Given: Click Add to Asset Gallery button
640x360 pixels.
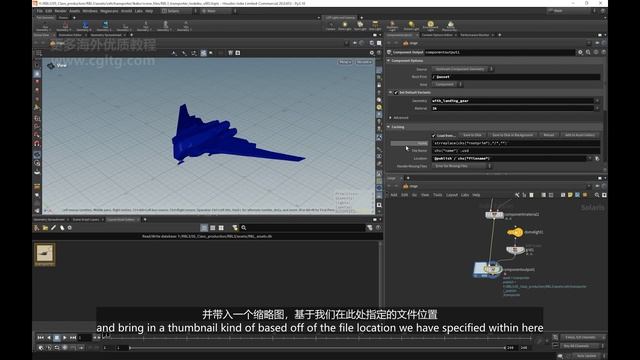Looking at the screenshot, I should (580, 135).
